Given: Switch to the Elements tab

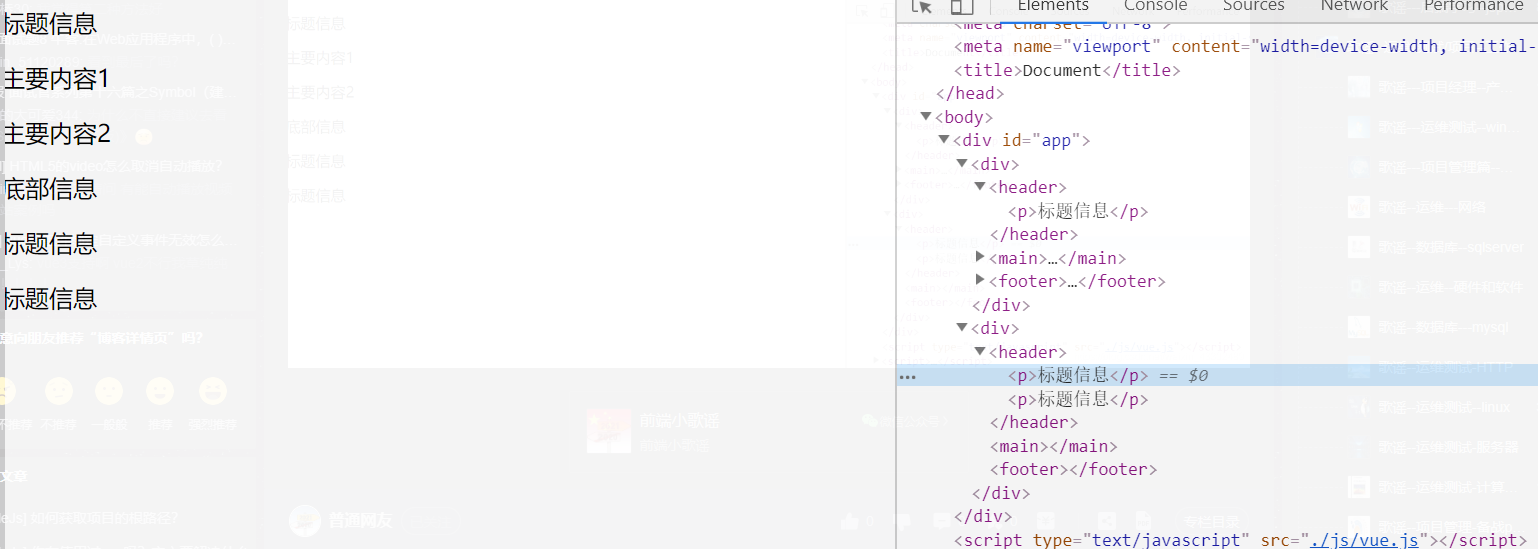Looking at the screenshot, I should coord(1053,6).
